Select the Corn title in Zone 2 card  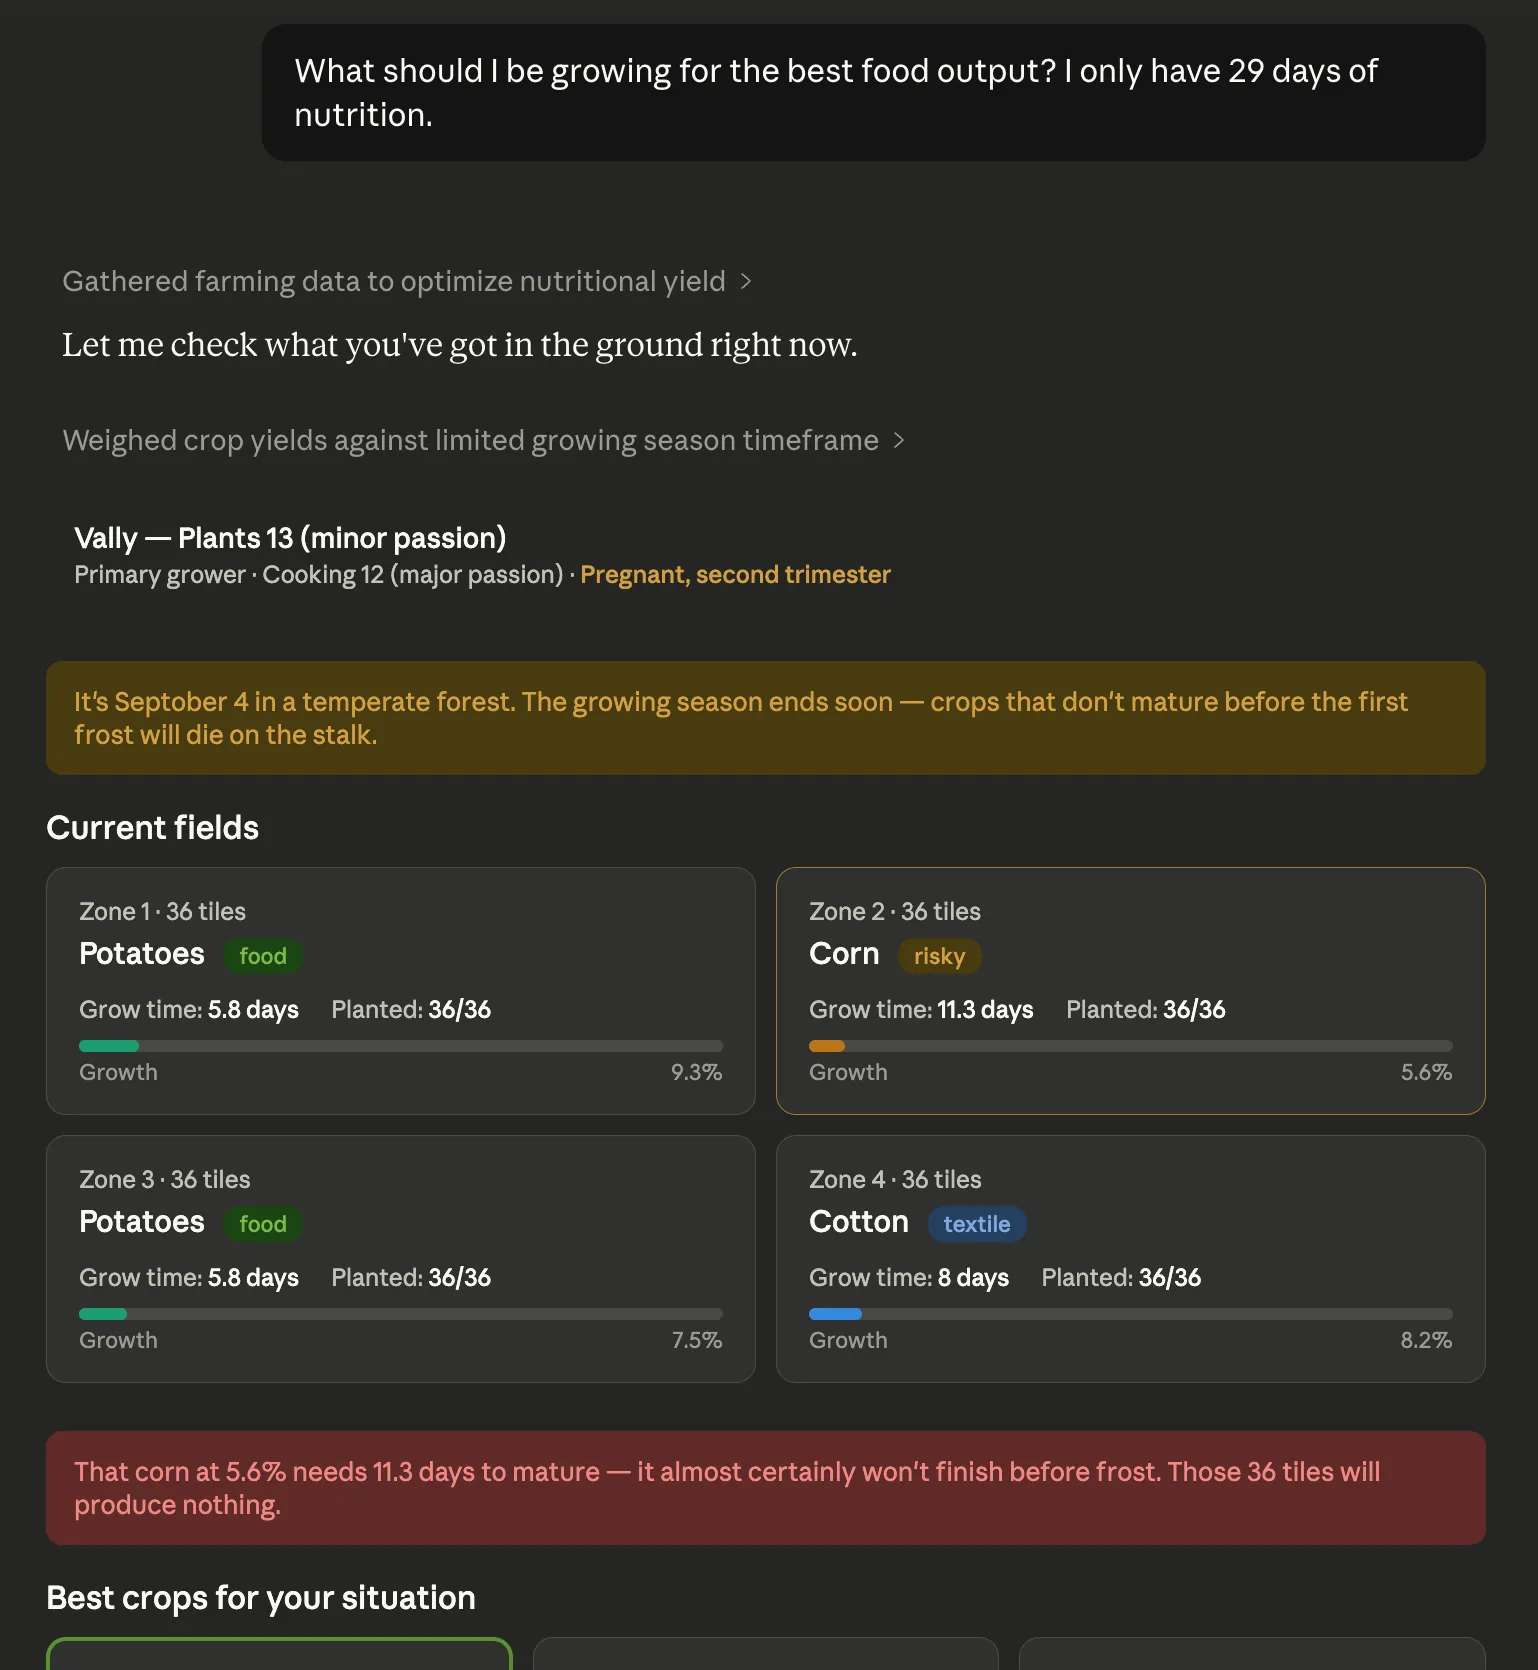pos(844,954)
